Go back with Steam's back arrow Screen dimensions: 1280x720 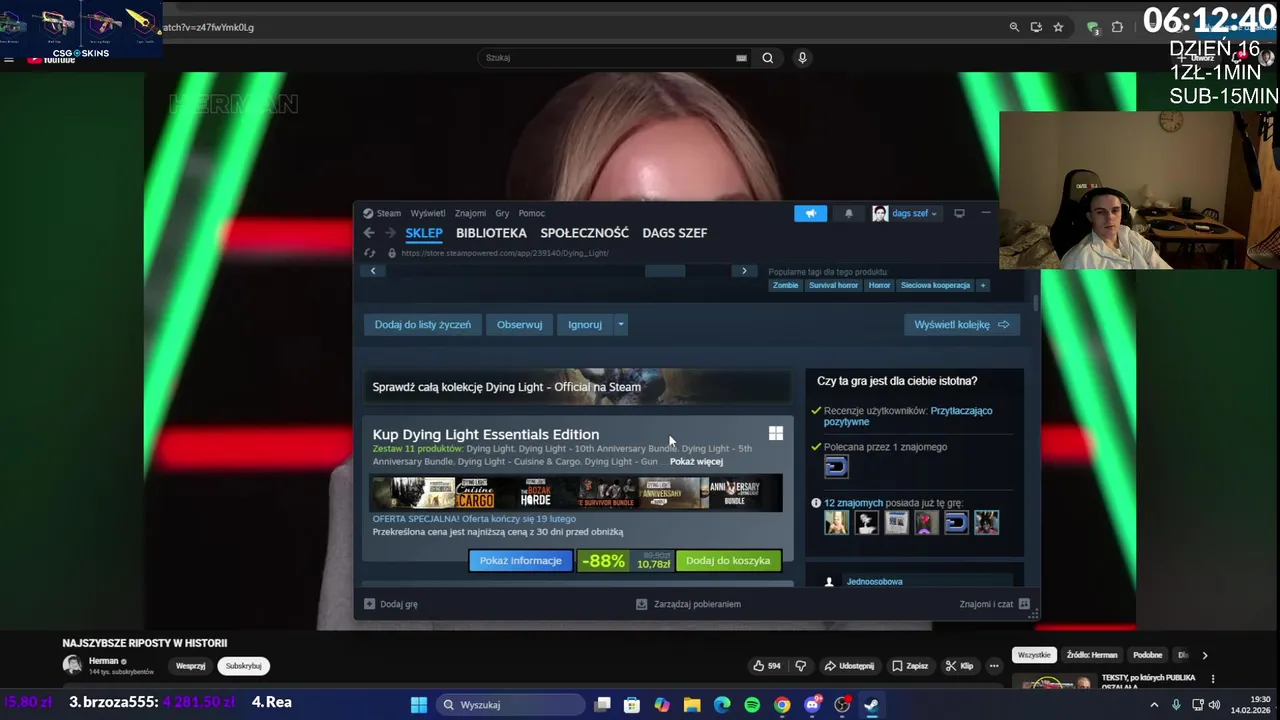coord(369,233)
